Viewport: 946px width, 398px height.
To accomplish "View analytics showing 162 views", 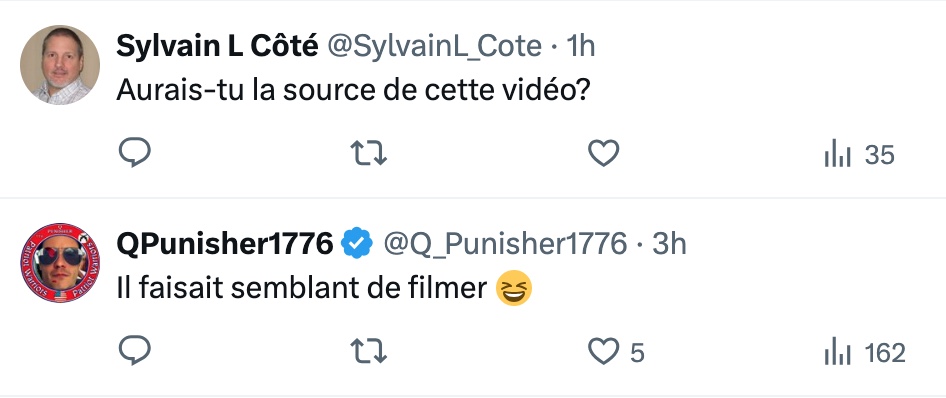I will tap(865, 352).
